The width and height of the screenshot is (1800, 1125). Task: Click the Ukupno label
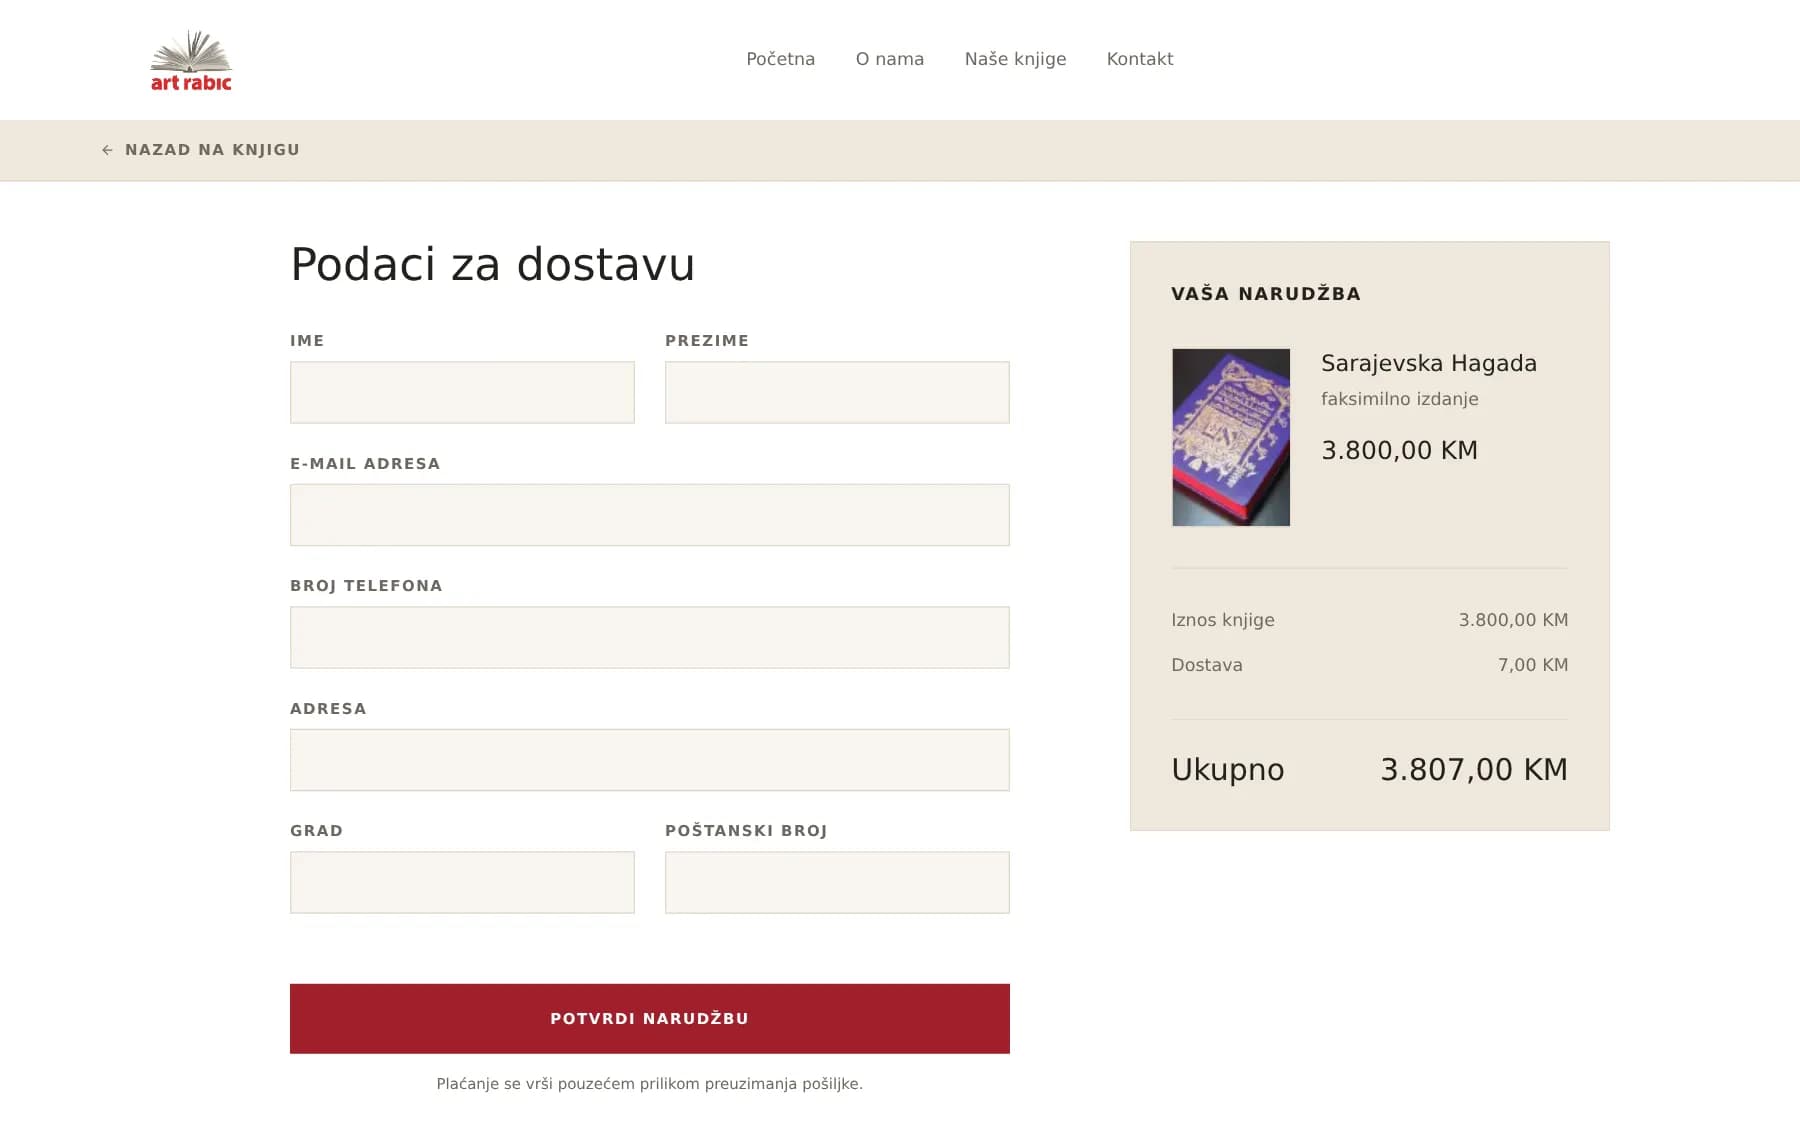(x=1227, y=770)
